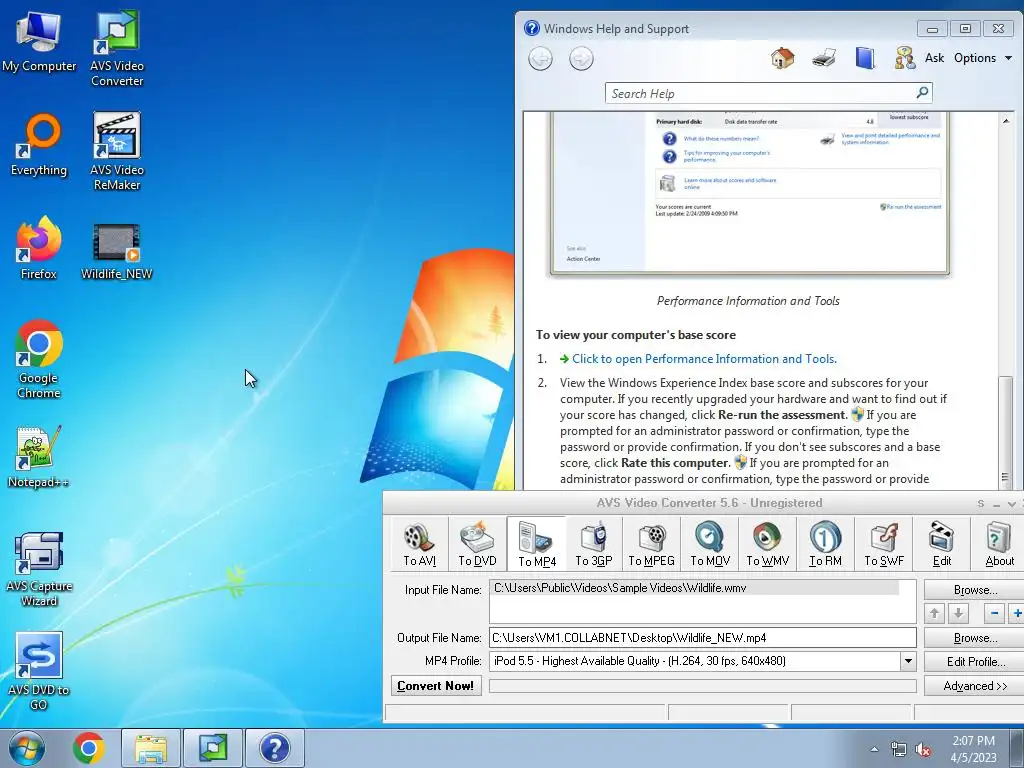Move input file down in list
The width and height of the screenshot is (1024, 768).
click(958, 613)
